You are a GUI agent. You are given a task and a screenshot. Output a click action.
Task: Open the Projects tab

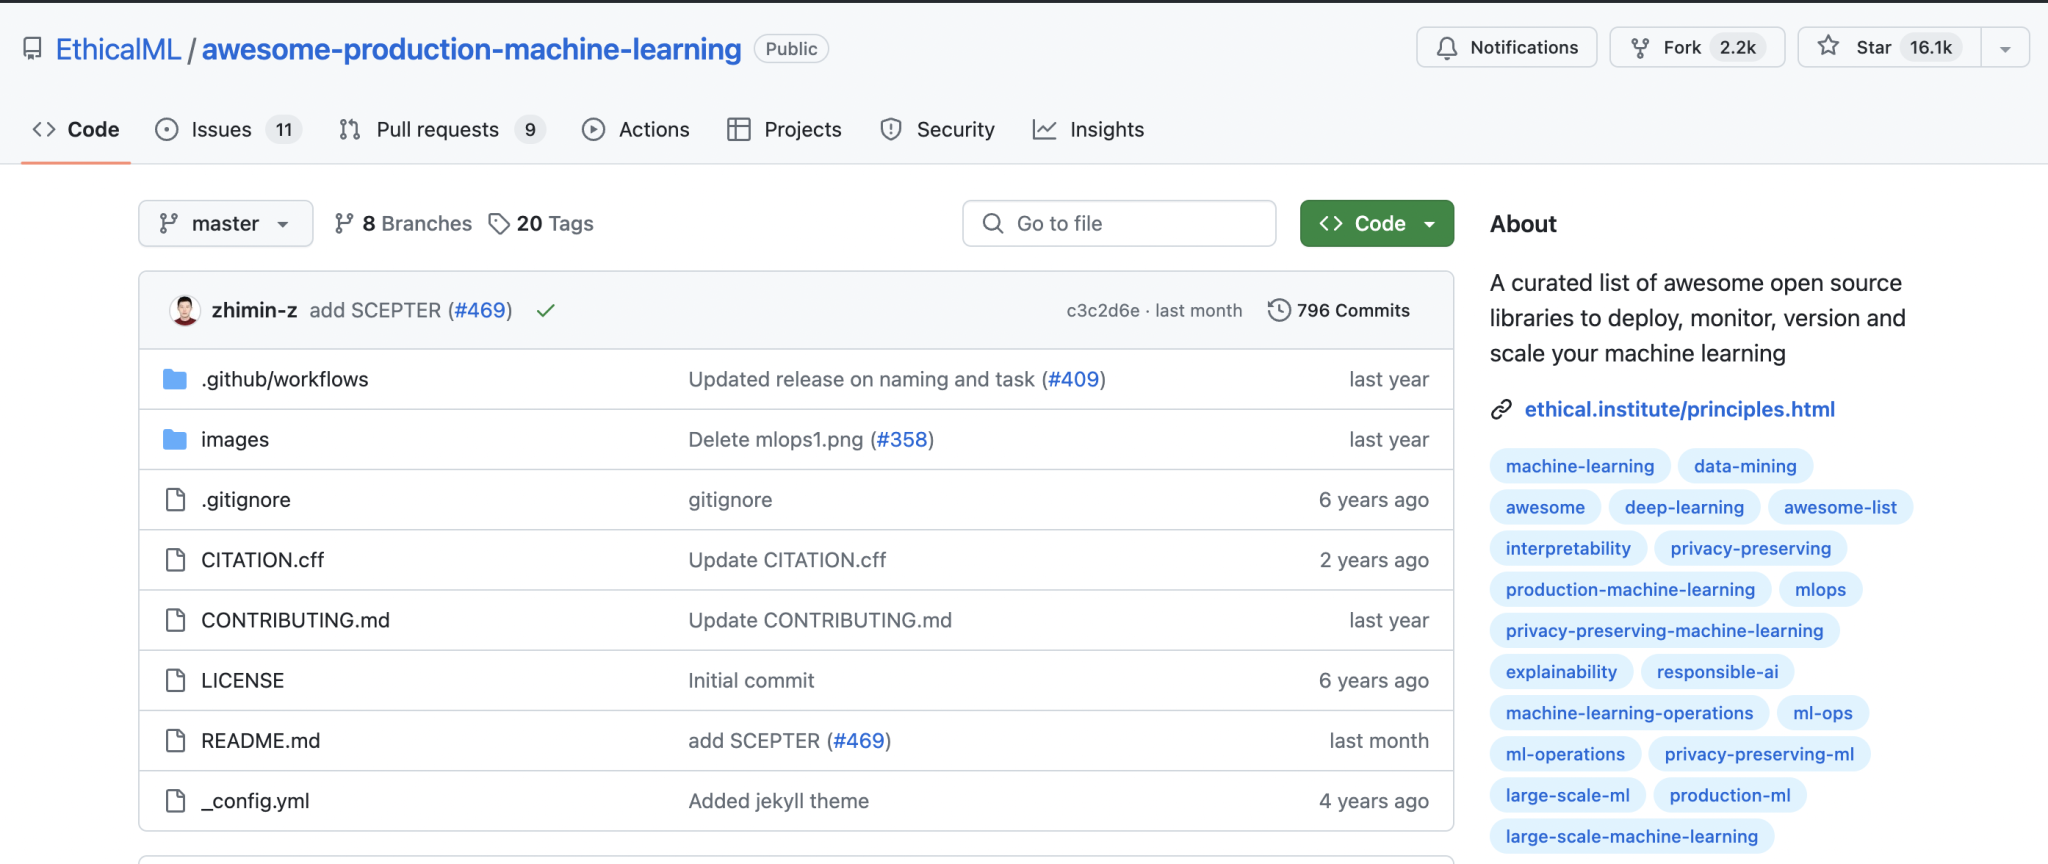click(784, 129)
